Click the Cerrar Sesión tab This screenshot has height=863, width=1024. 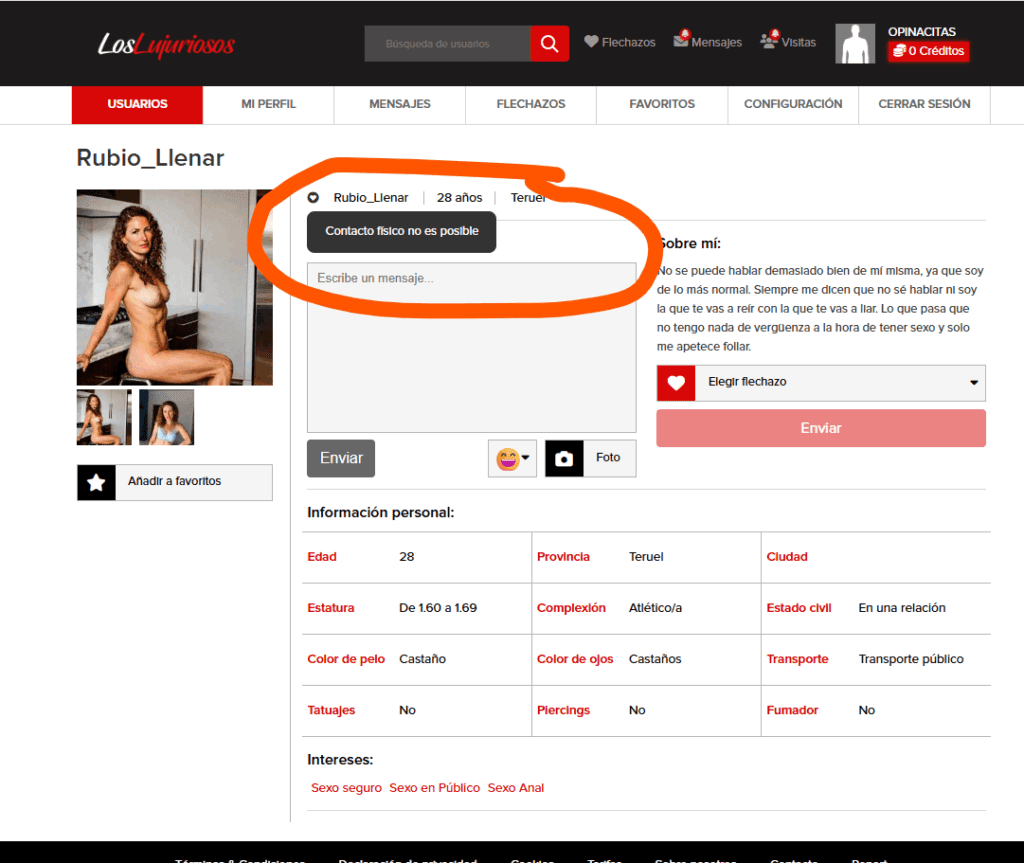click(924, 104)
